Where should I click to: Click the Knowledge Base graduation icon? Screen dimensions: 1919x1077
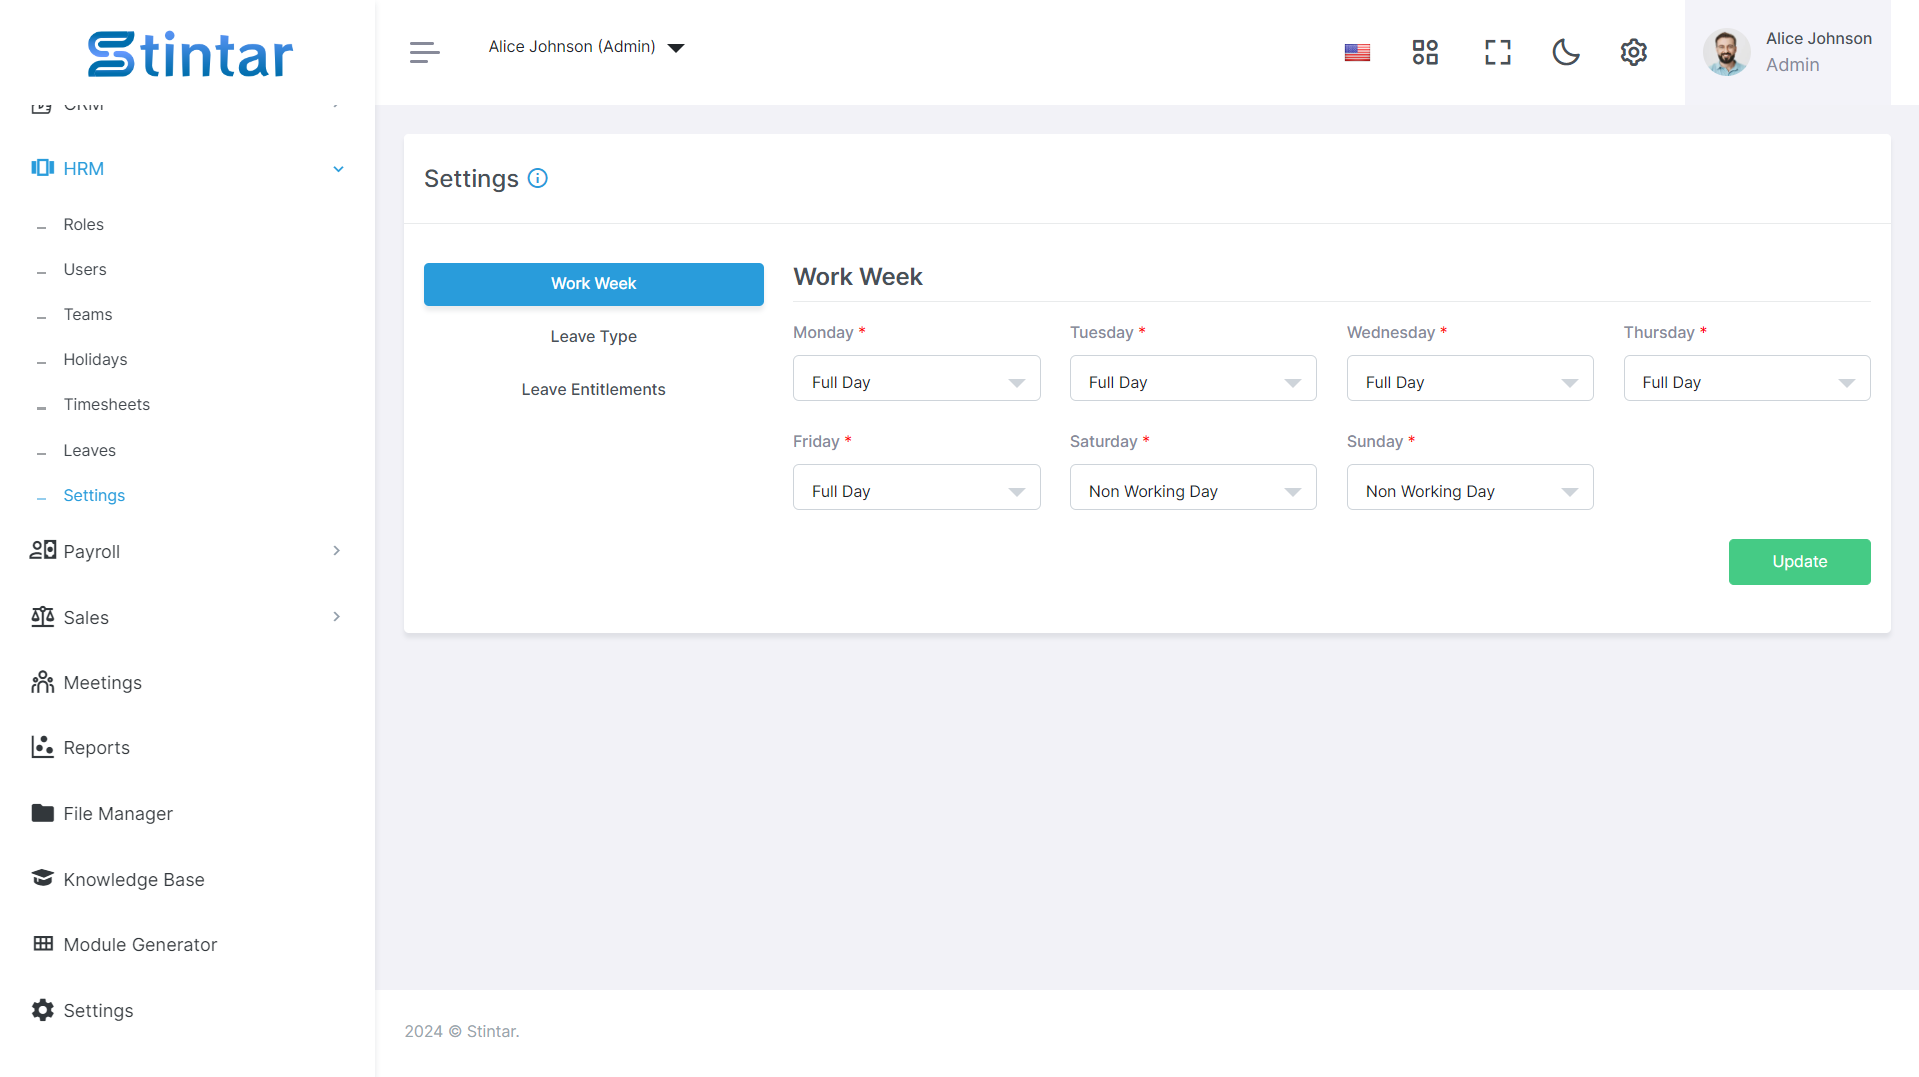click(42, 878)
